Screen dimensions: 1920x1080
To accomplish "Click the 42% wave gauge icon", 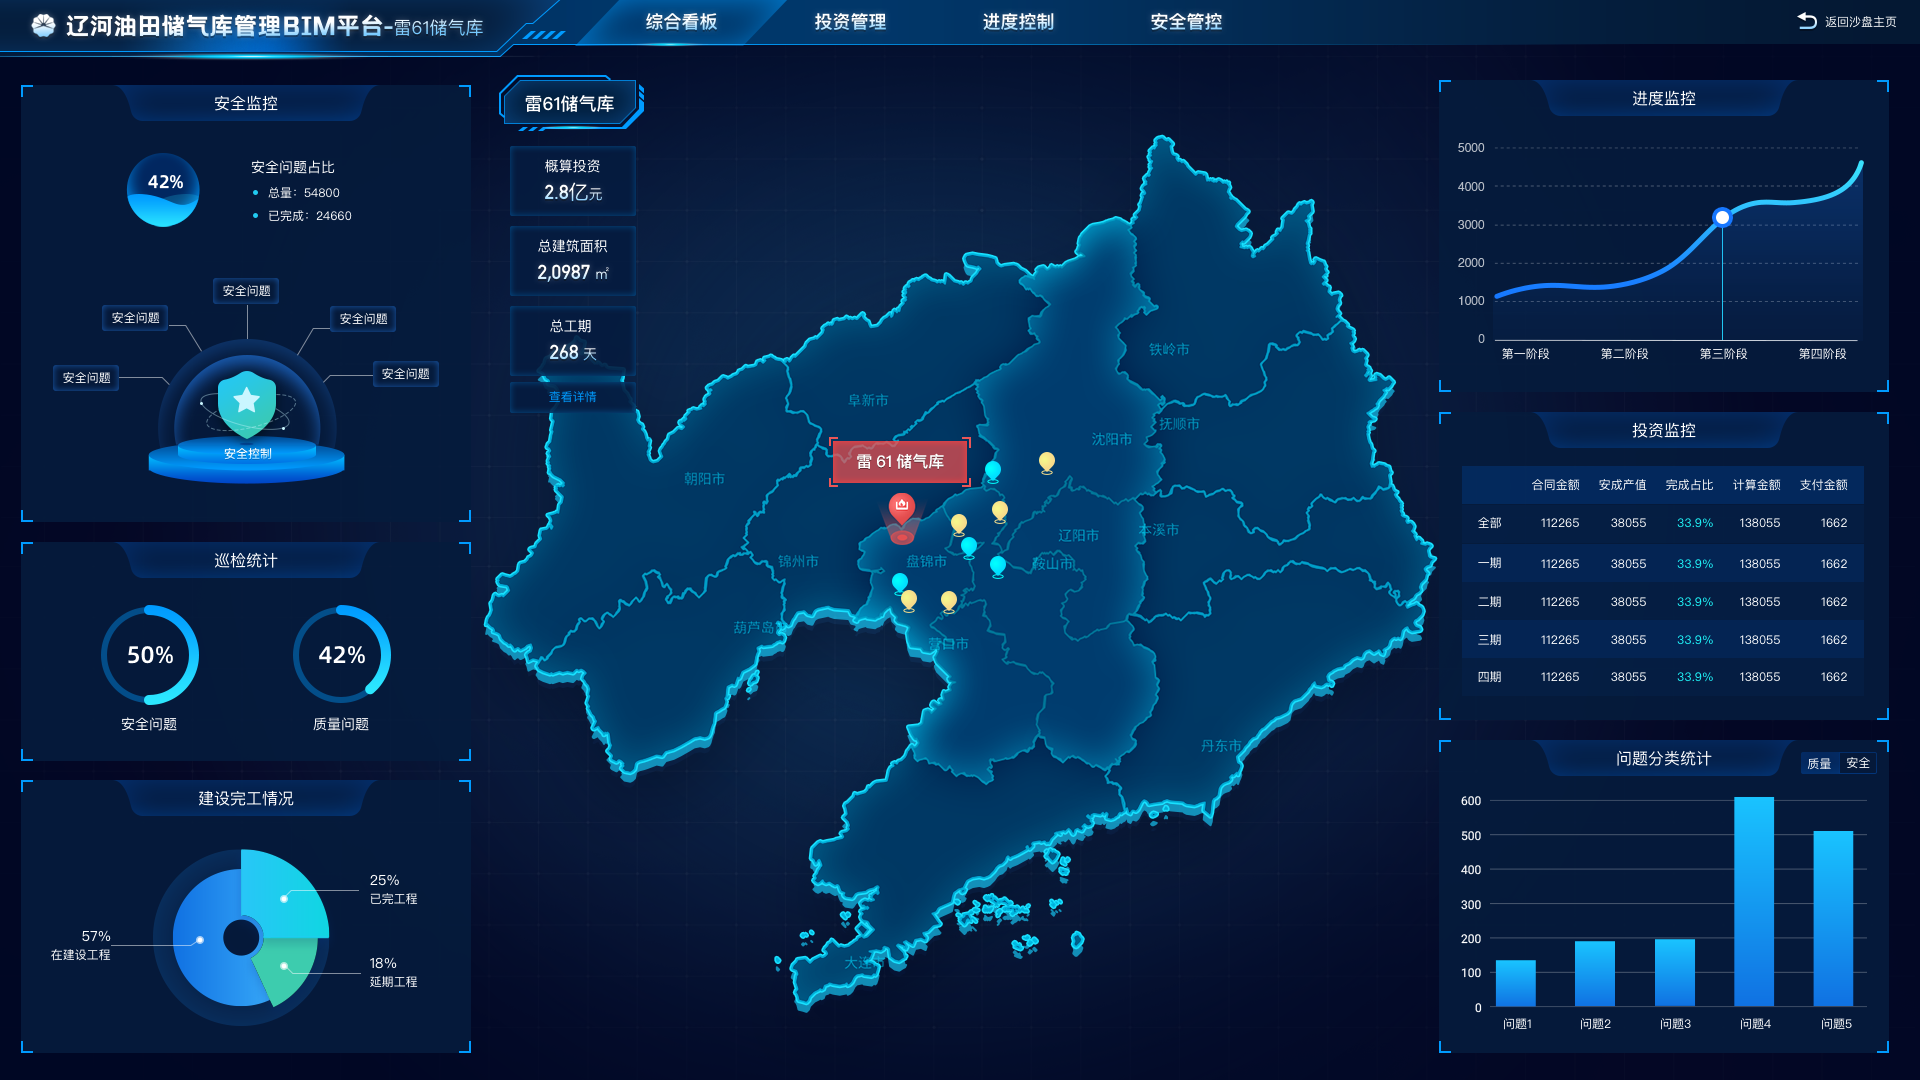I will [164, 190].
